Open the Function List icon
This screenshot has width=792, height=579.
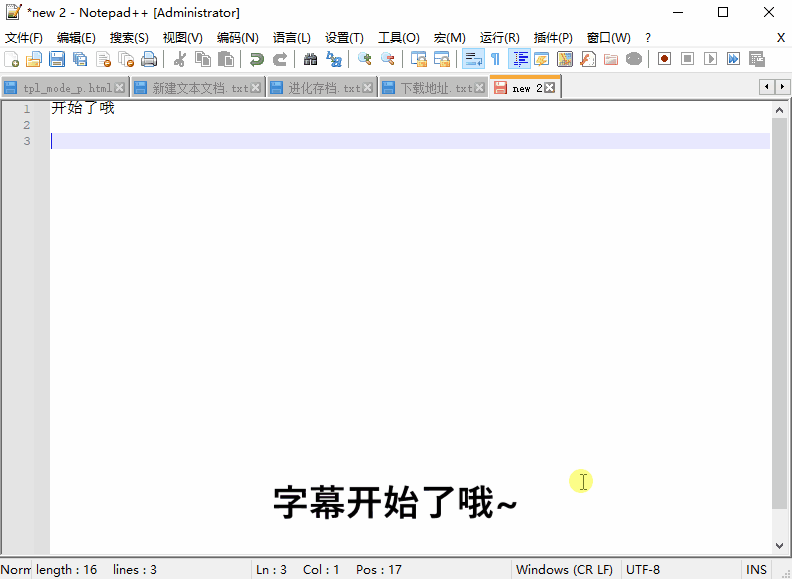tap(587, 59)
